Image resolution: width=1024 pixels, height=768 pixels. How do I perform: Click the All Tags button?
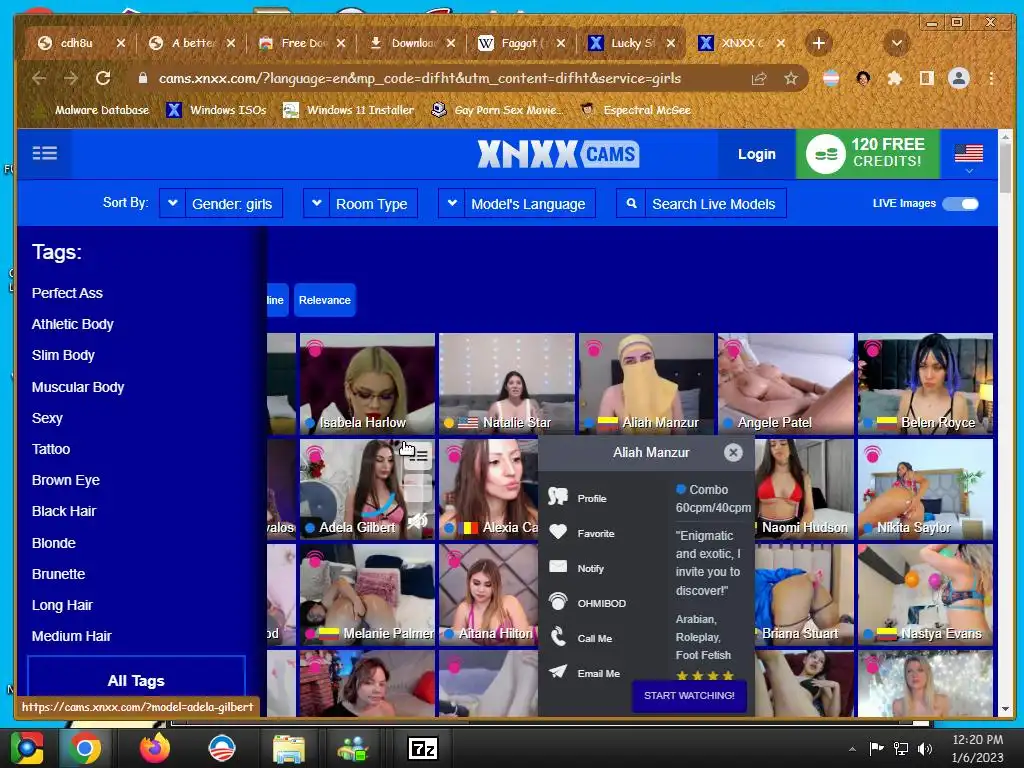tap(136, 679)
